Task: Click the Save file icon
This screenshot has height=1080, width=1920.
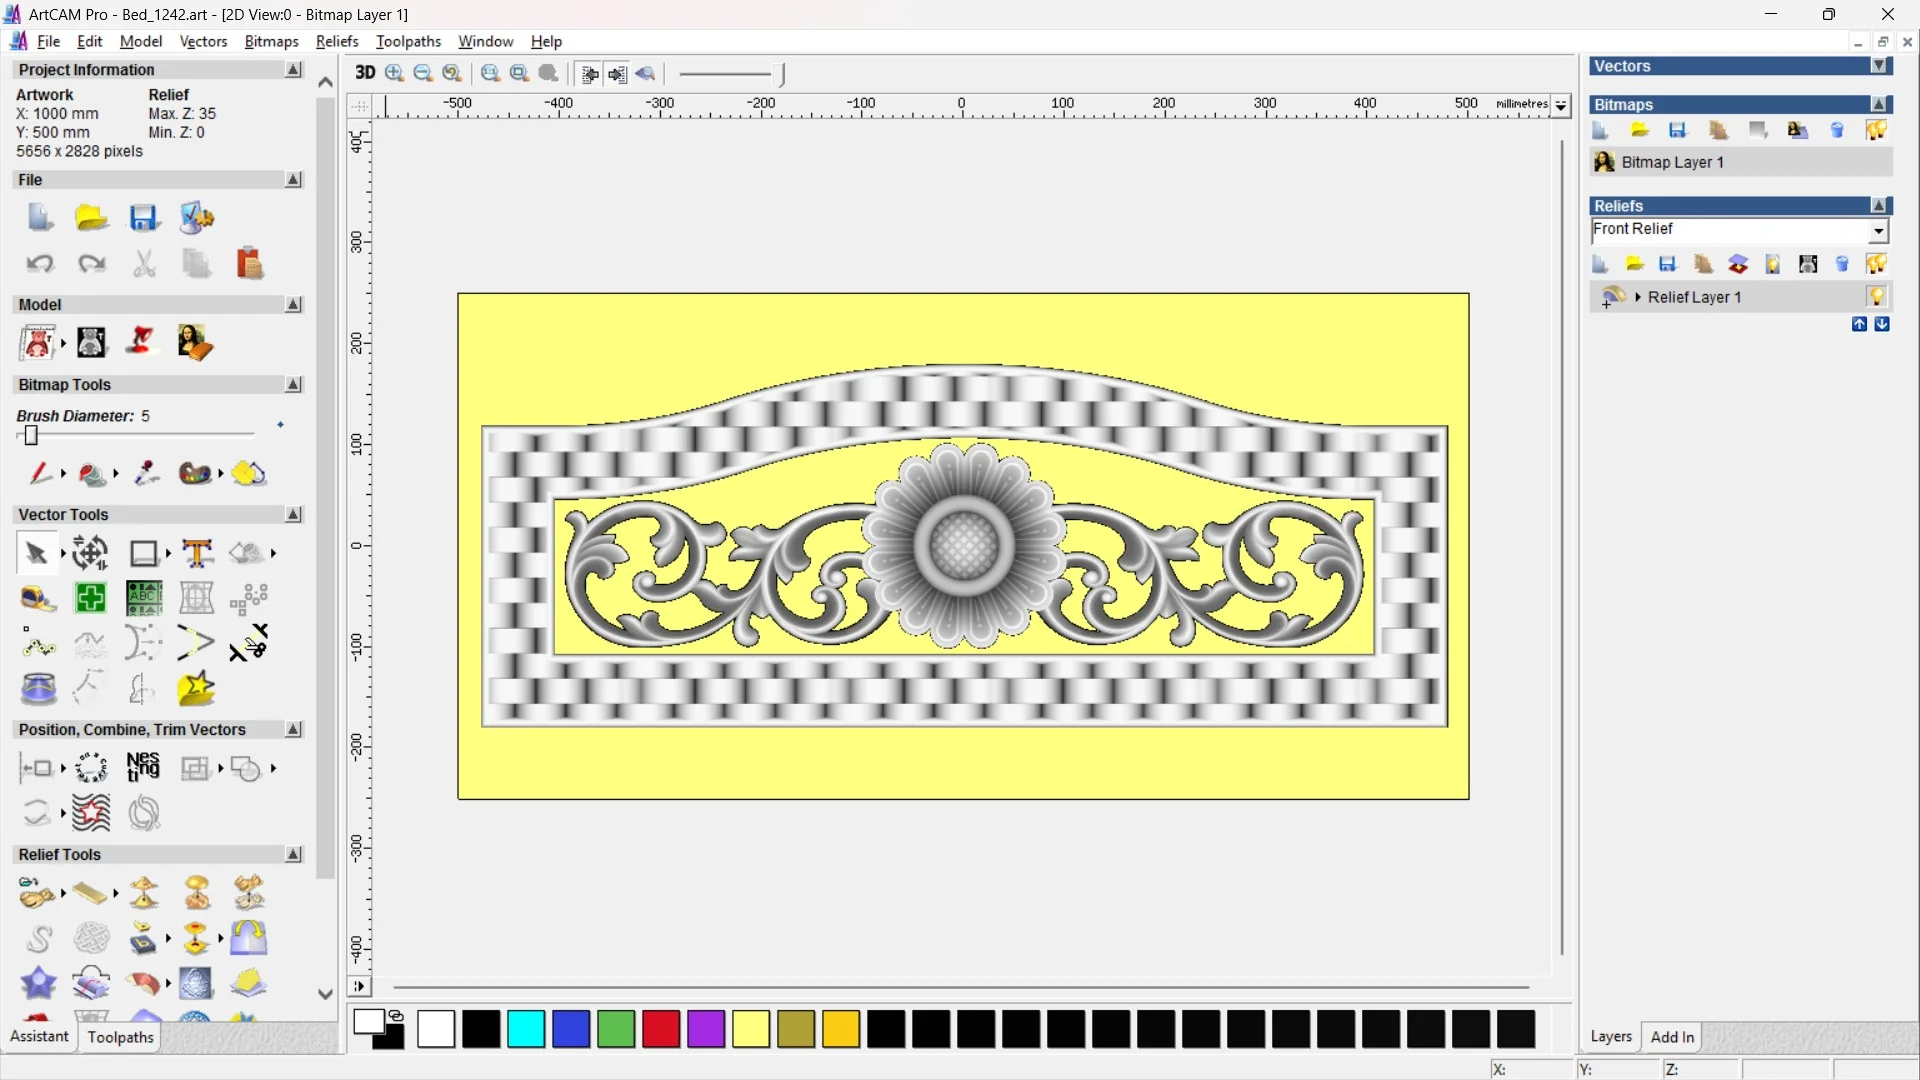Action: click(x=144, y=218)
